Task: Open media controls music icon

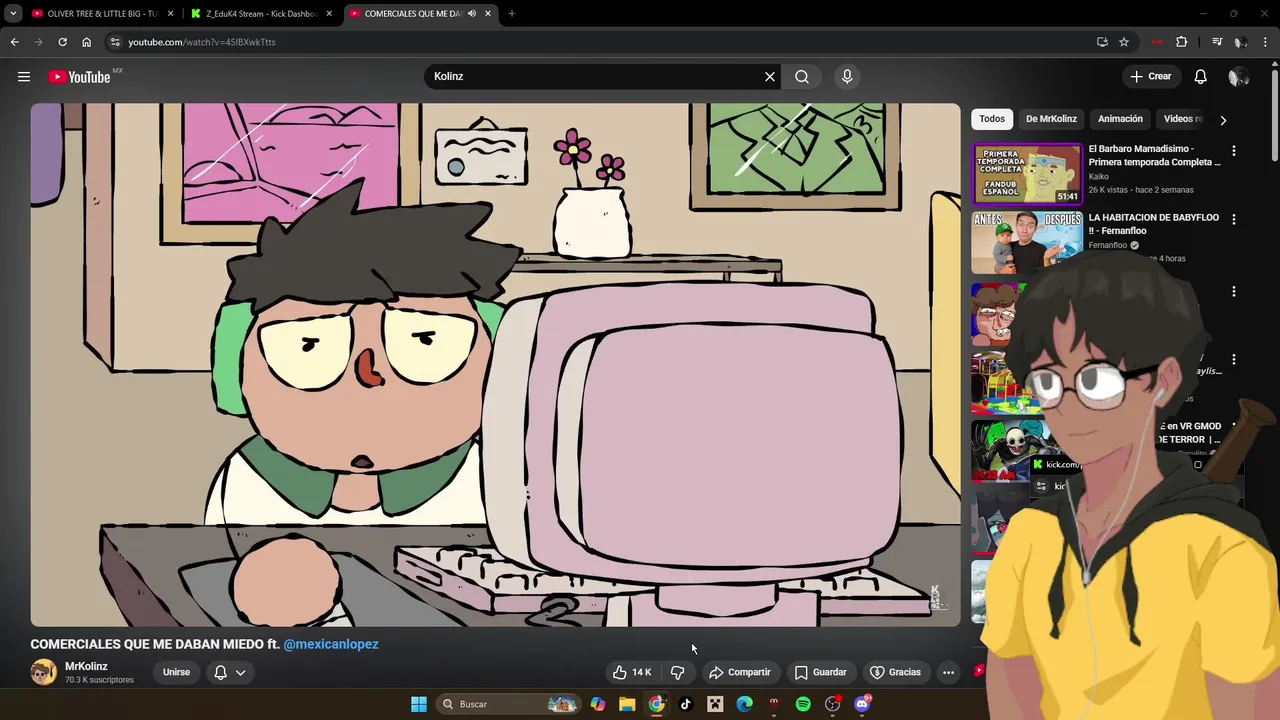Action: pos(1217,42)
